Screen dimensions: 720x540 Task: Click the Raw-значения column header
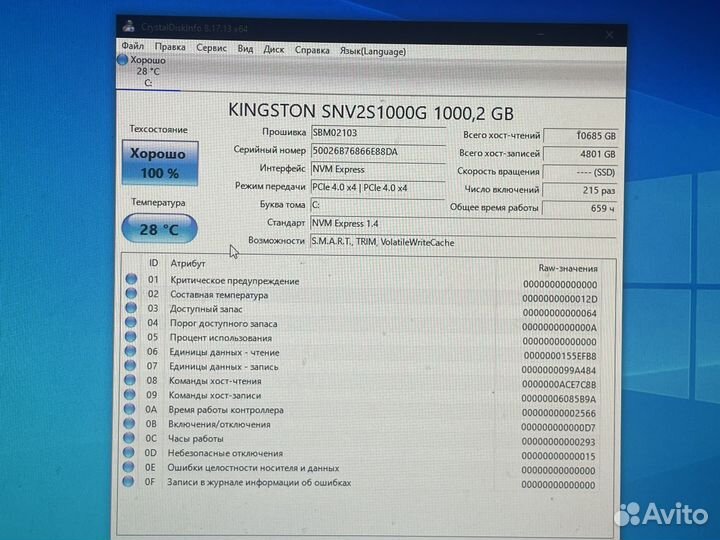568,268
